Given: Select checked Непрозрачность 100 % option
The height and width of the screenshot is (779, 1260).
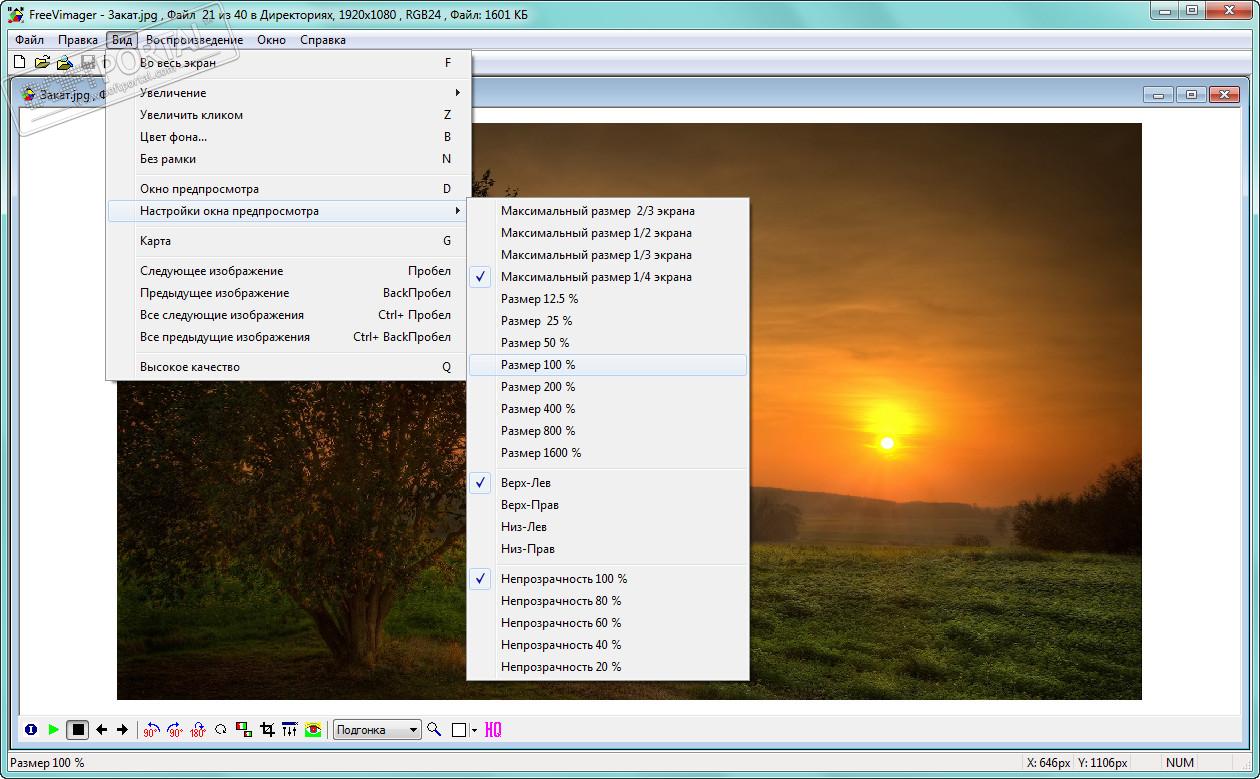Looking at the screenshot, I should click(608, 579).
